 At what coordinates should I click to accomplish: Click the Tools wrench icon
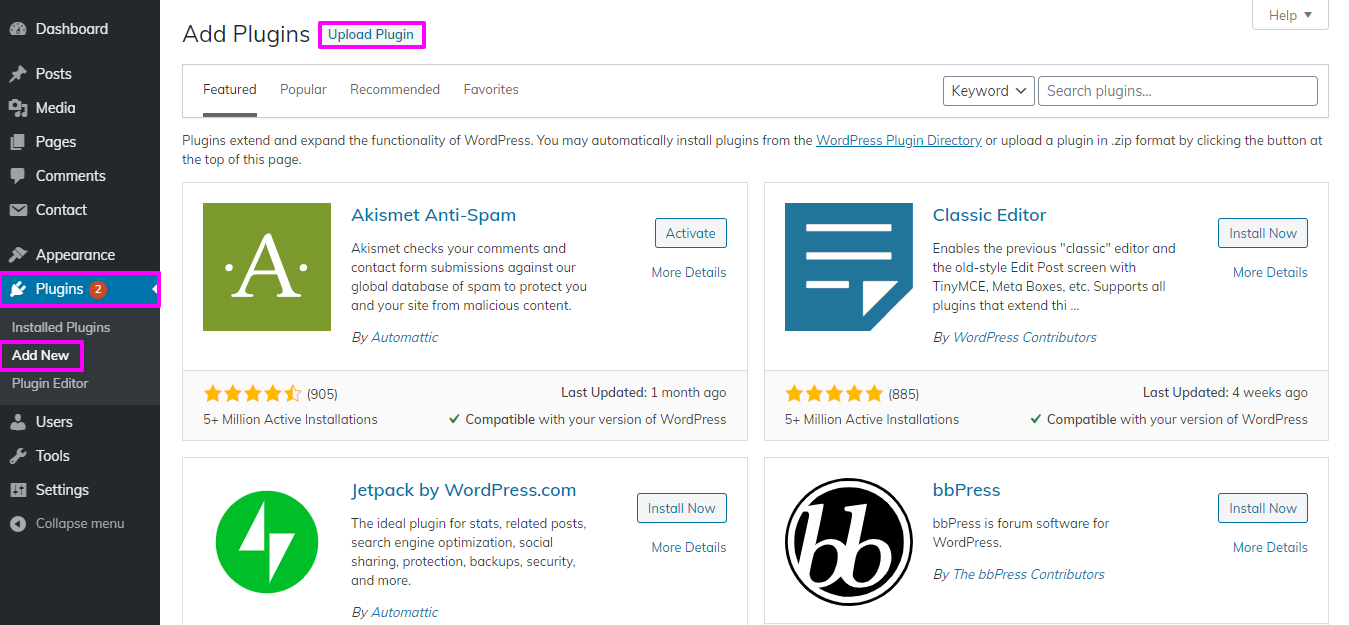pyautogui.click(x=18, y=456)
